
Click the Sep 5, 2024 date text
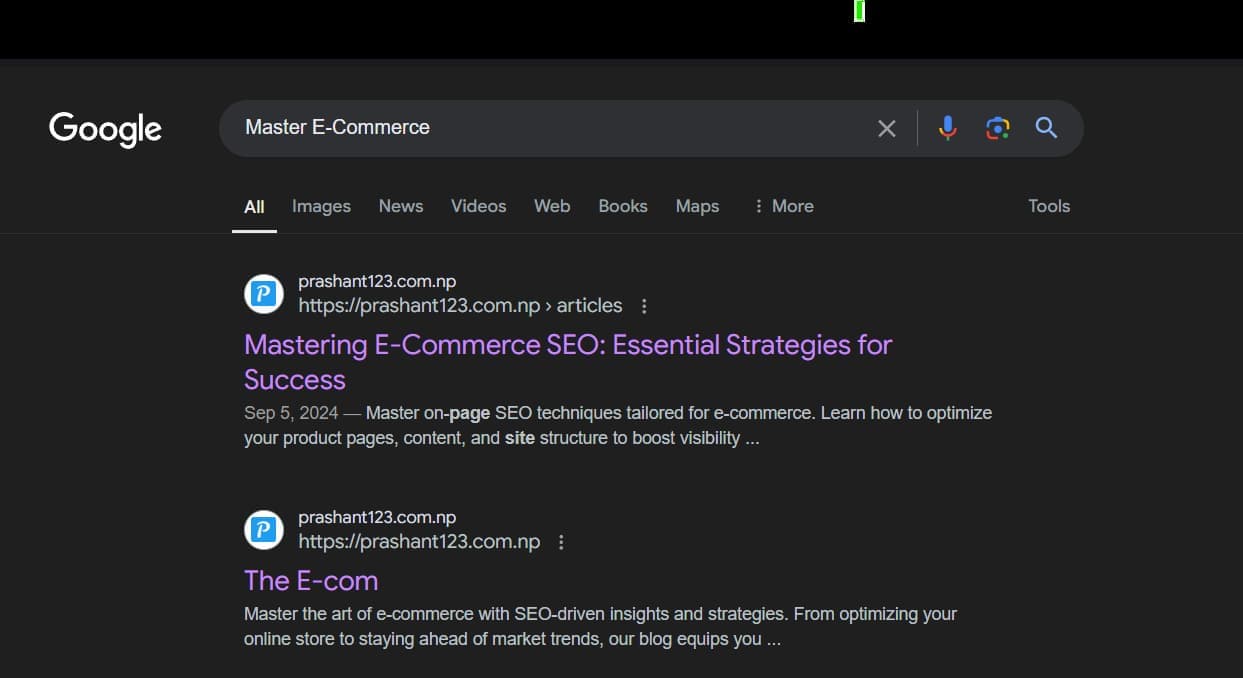290,413
